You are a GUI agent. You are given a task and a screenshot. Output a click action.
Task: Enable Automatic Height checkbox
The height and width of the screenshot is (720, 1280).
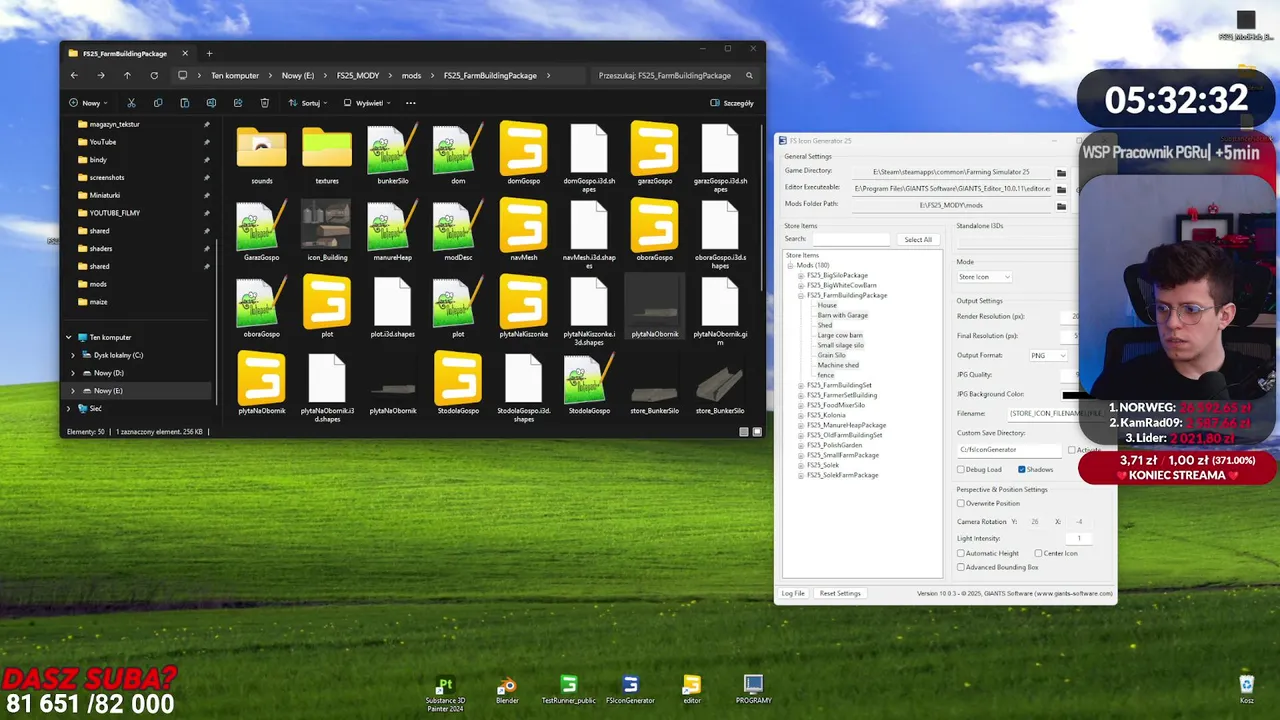[x=961, y=553]
